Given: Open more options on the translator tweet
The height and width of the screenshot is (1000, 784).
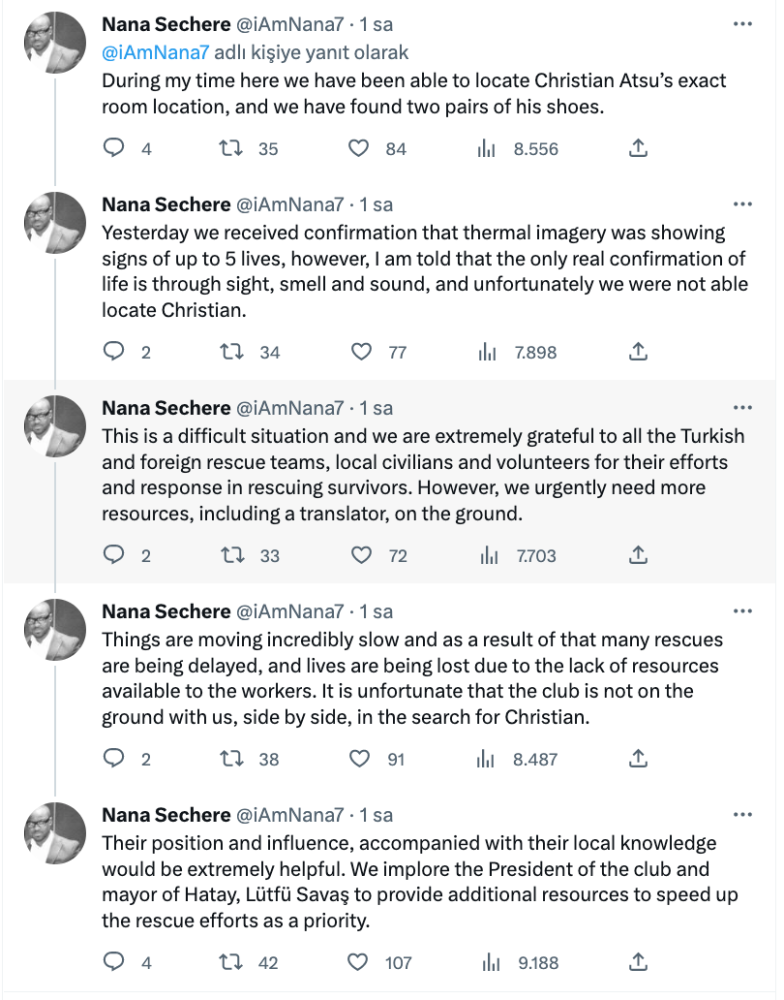Looking at the screenshot, I should [x=743, y=408].
